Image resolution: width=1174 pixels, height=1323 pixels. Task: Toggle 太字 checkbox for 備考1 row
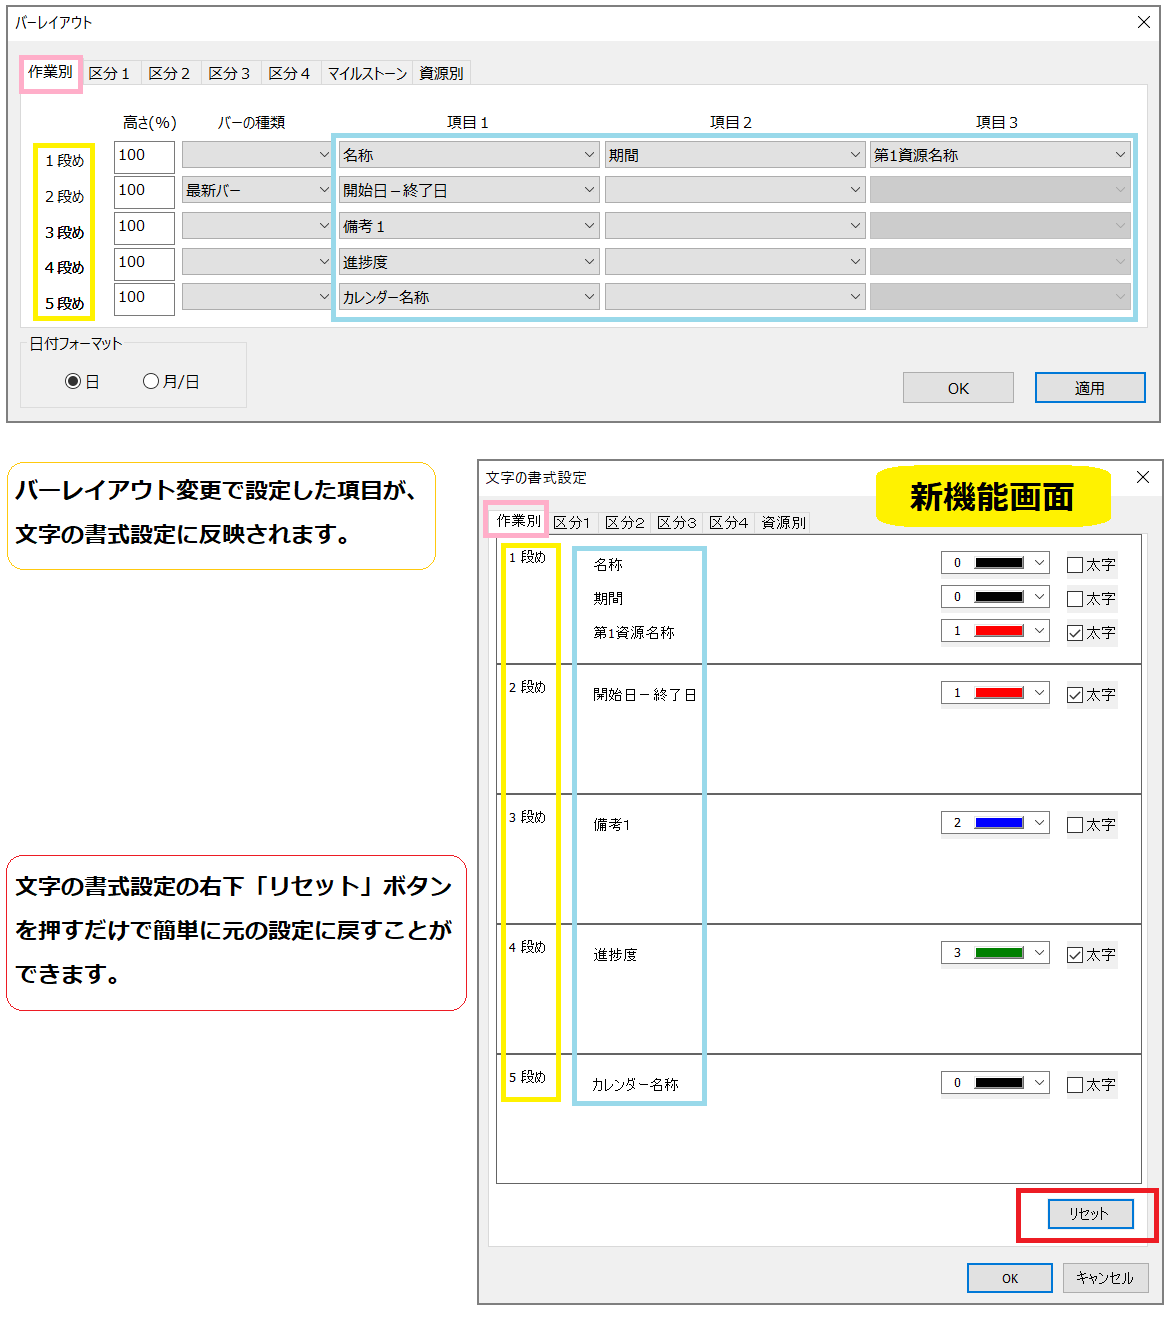[1075, 825]
